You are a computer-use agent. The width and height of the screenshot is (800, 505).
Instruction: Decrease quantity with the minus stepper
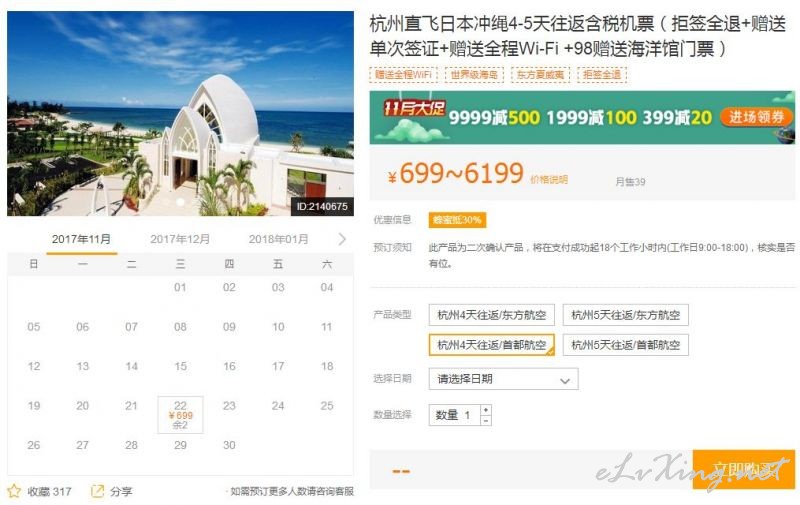tap(486, 420)
